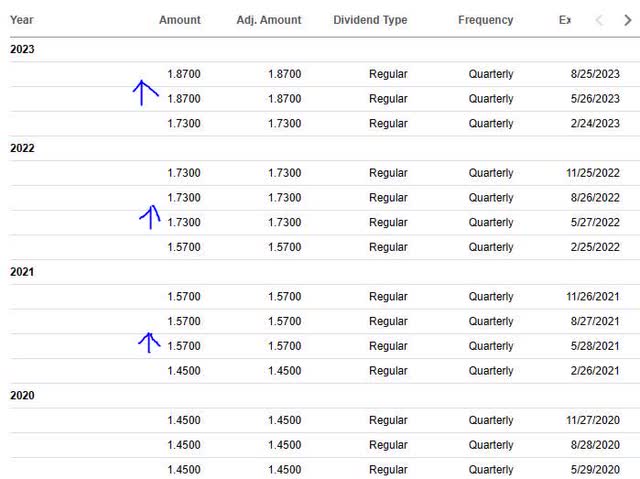Select the Frequency column header

(485, 20)
